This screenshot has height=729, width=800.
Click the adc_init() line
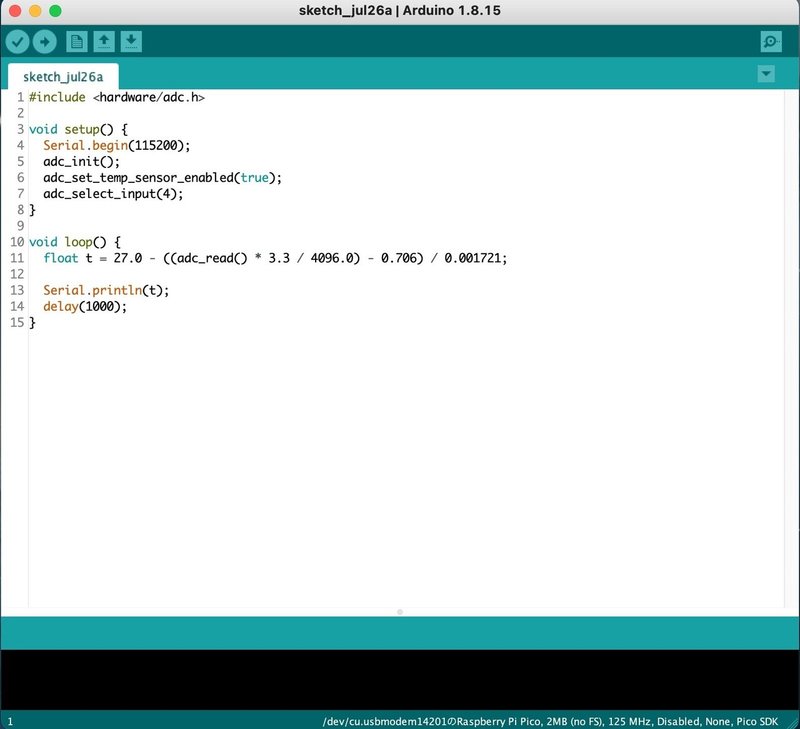tap(82, 162)
